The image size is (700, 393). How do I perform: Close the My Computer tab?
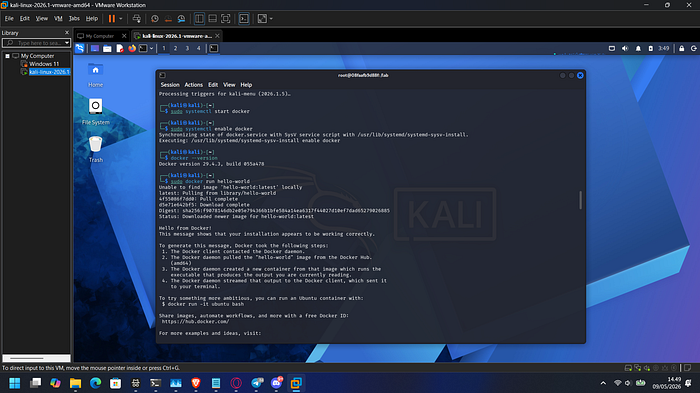pos(124,36)
